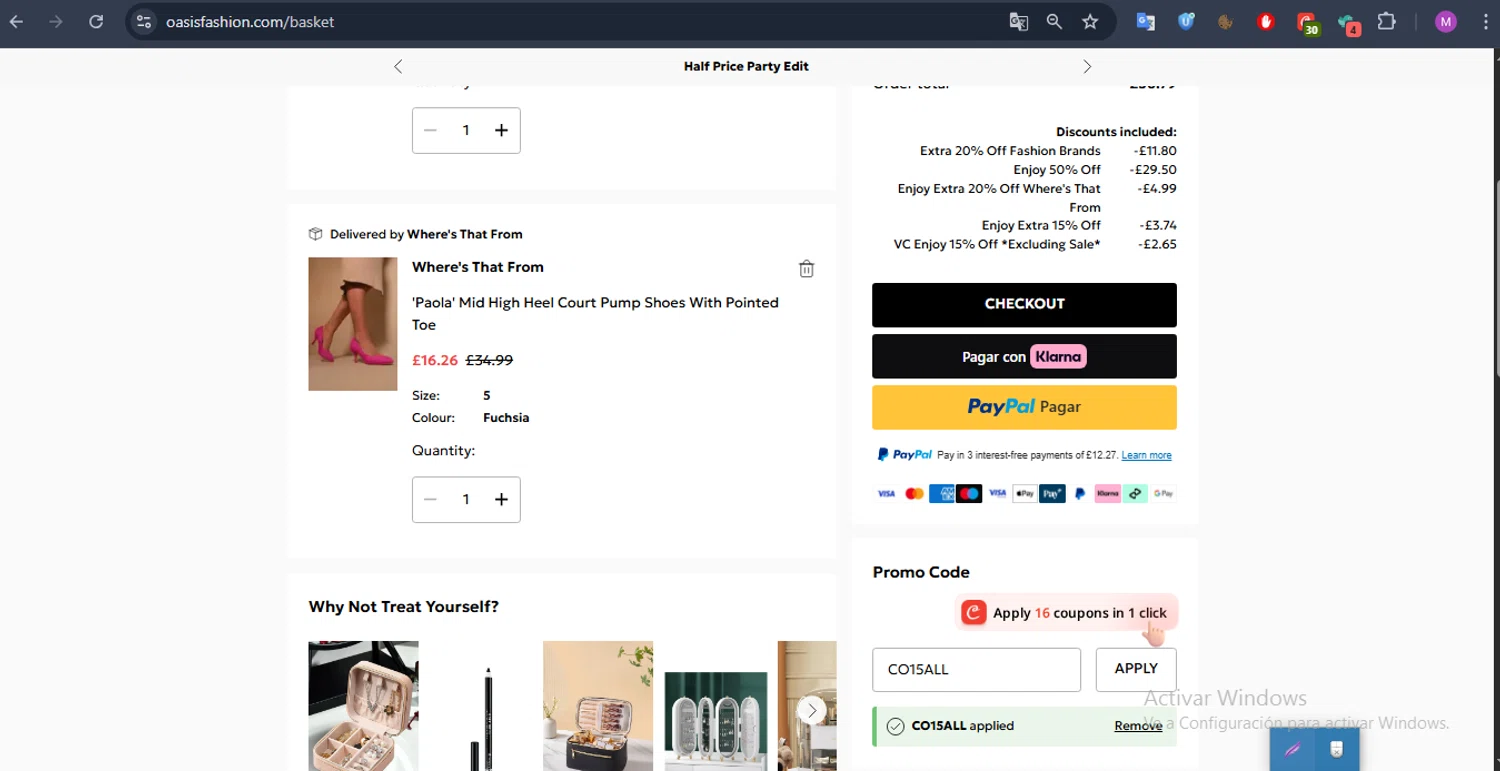The height and width of the screenshot is (771, 1500).
Task: Click the American Express payment icon
Action: pos(941,493)
